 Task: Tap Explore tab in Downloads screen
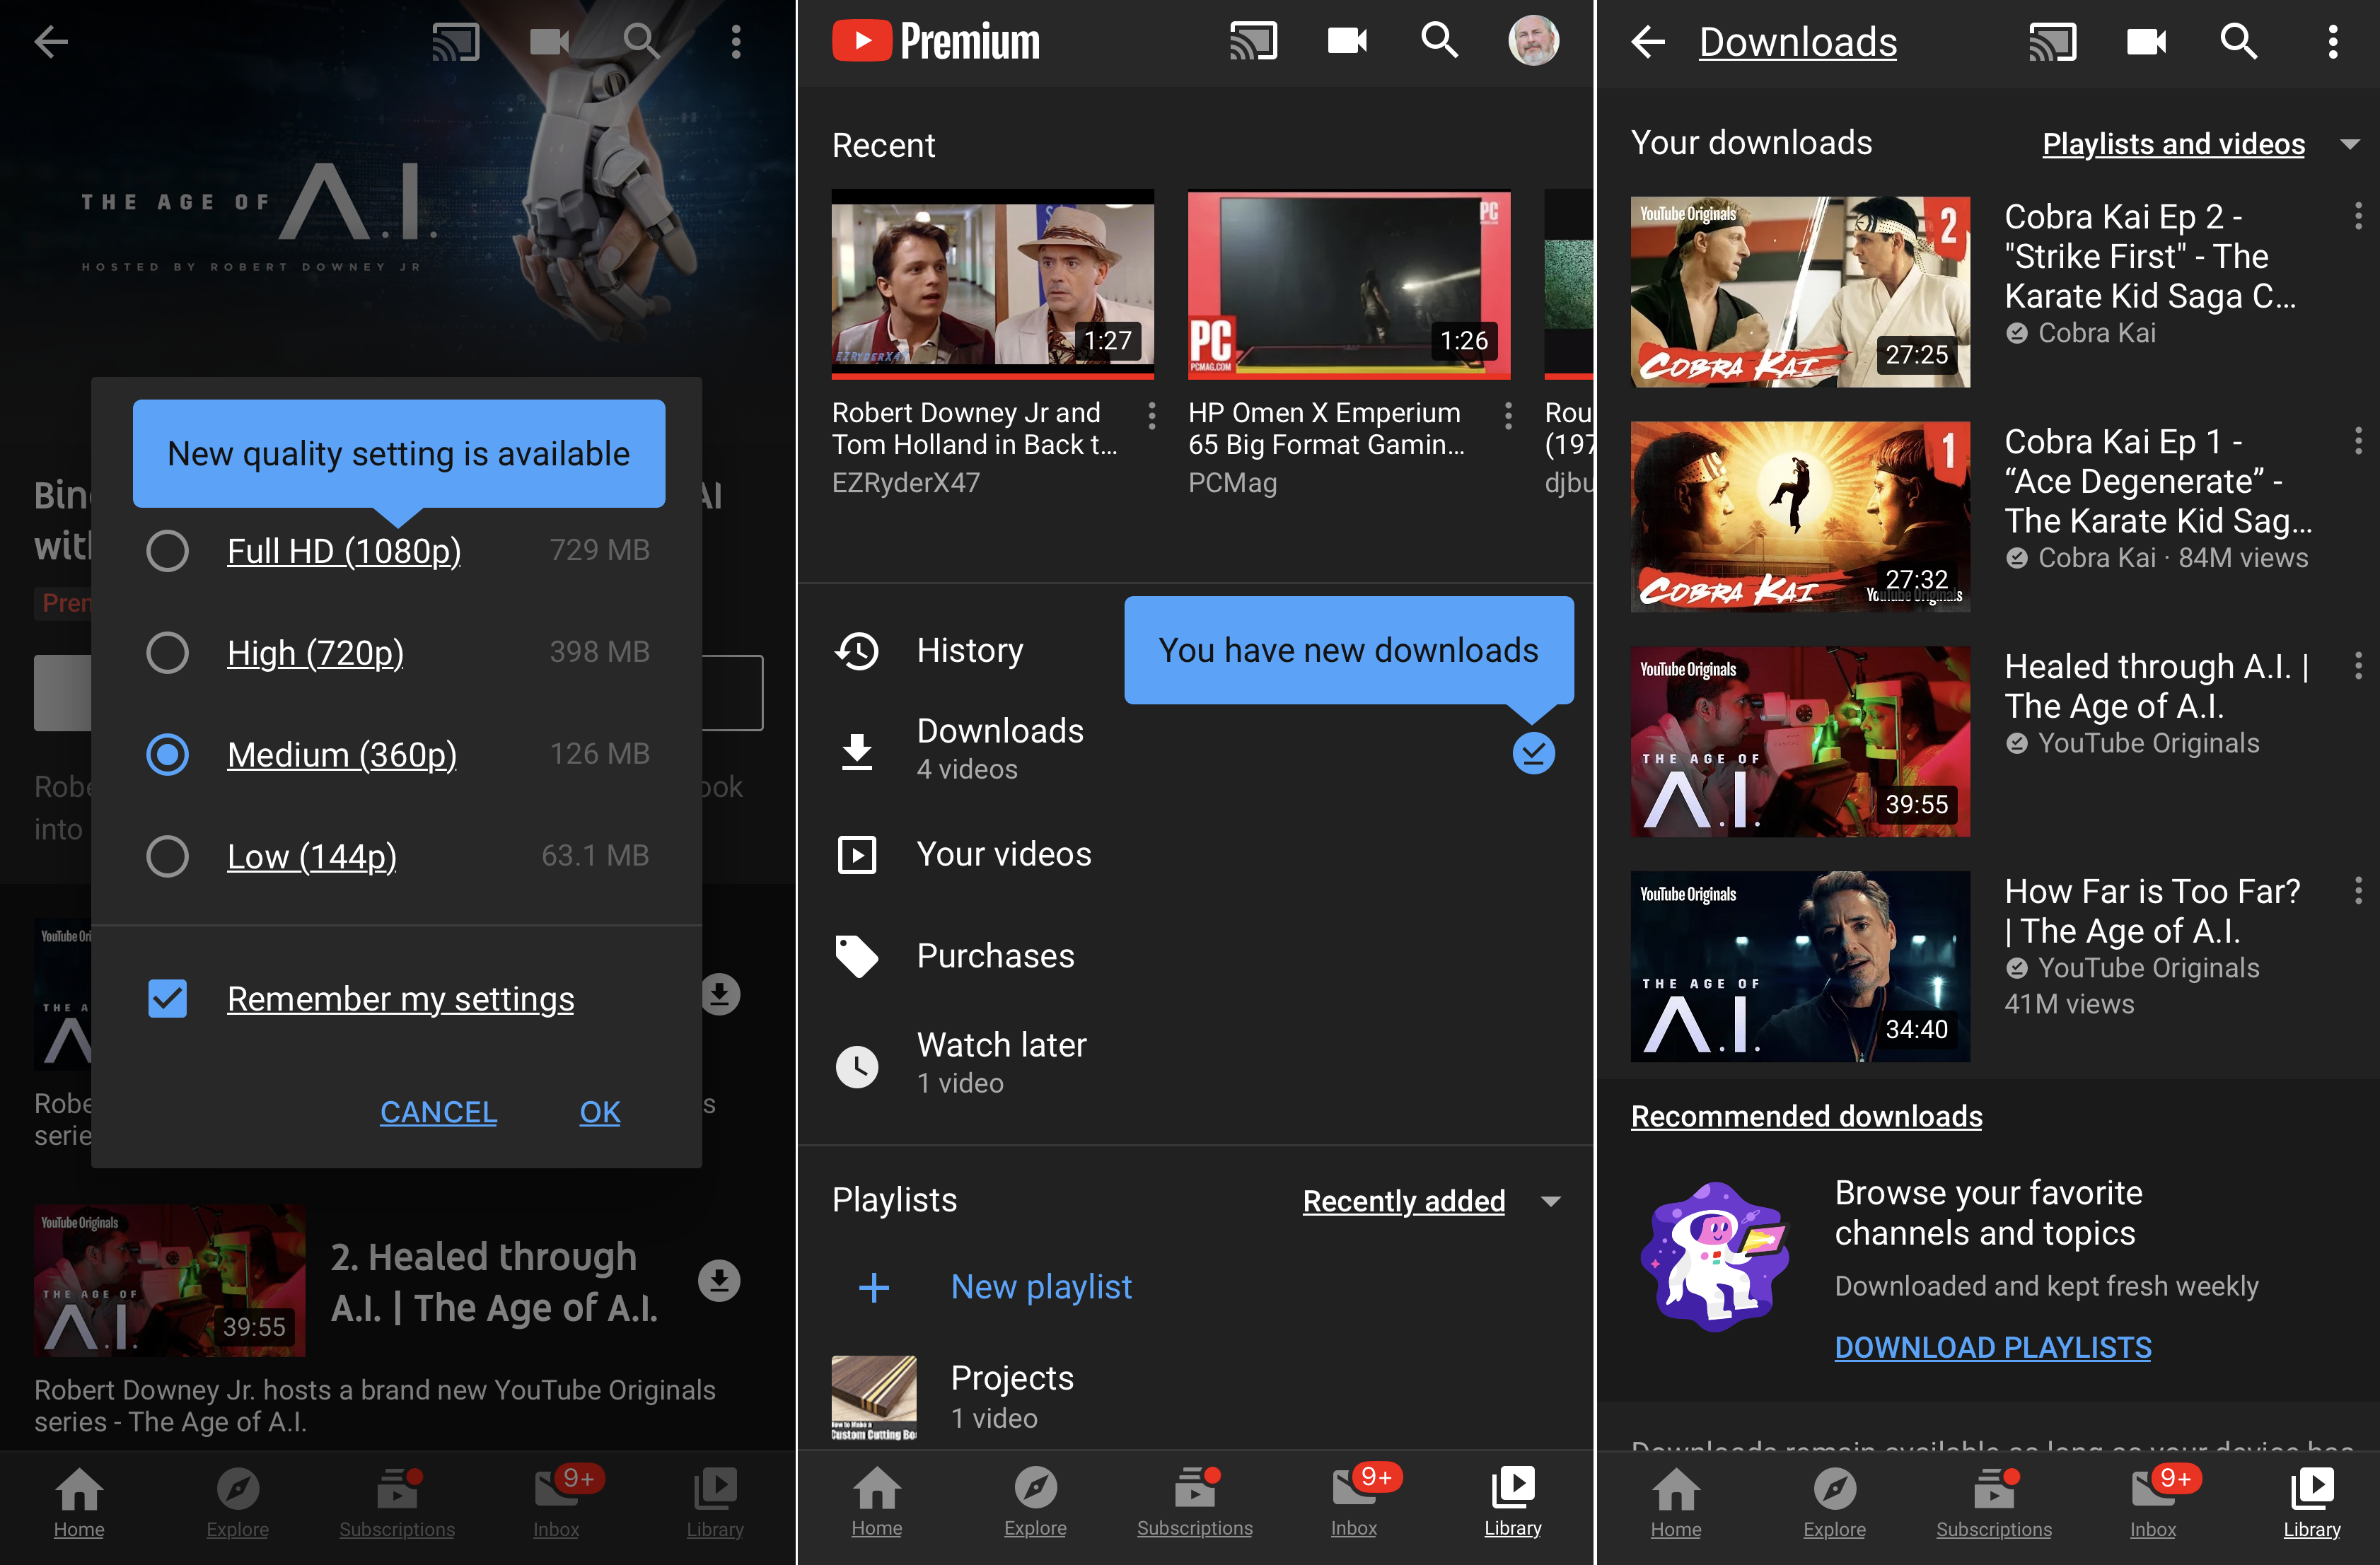(x=1834, y=1504)
